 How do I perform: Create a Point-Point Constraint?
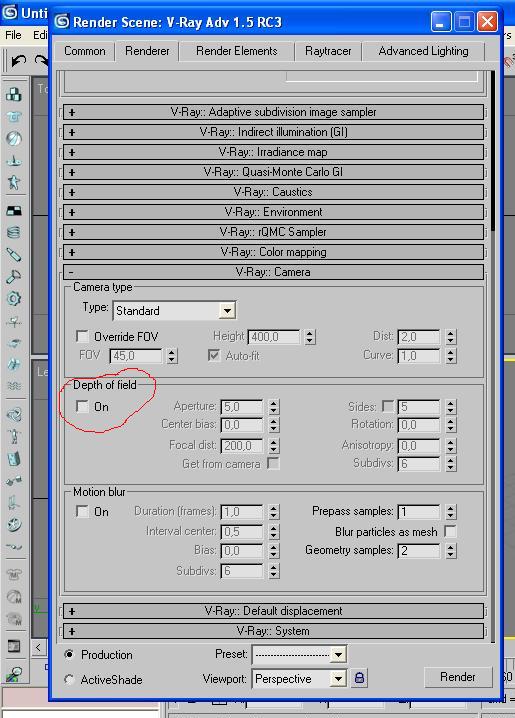(14, 480)
